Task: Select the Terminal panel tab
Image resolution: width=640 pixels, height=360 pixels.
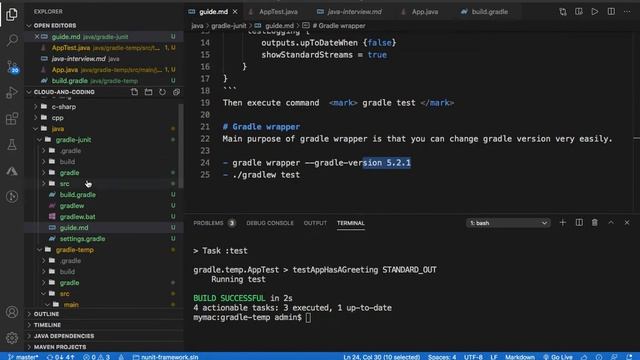Action: pyautogui.click(x=351, y=223)
